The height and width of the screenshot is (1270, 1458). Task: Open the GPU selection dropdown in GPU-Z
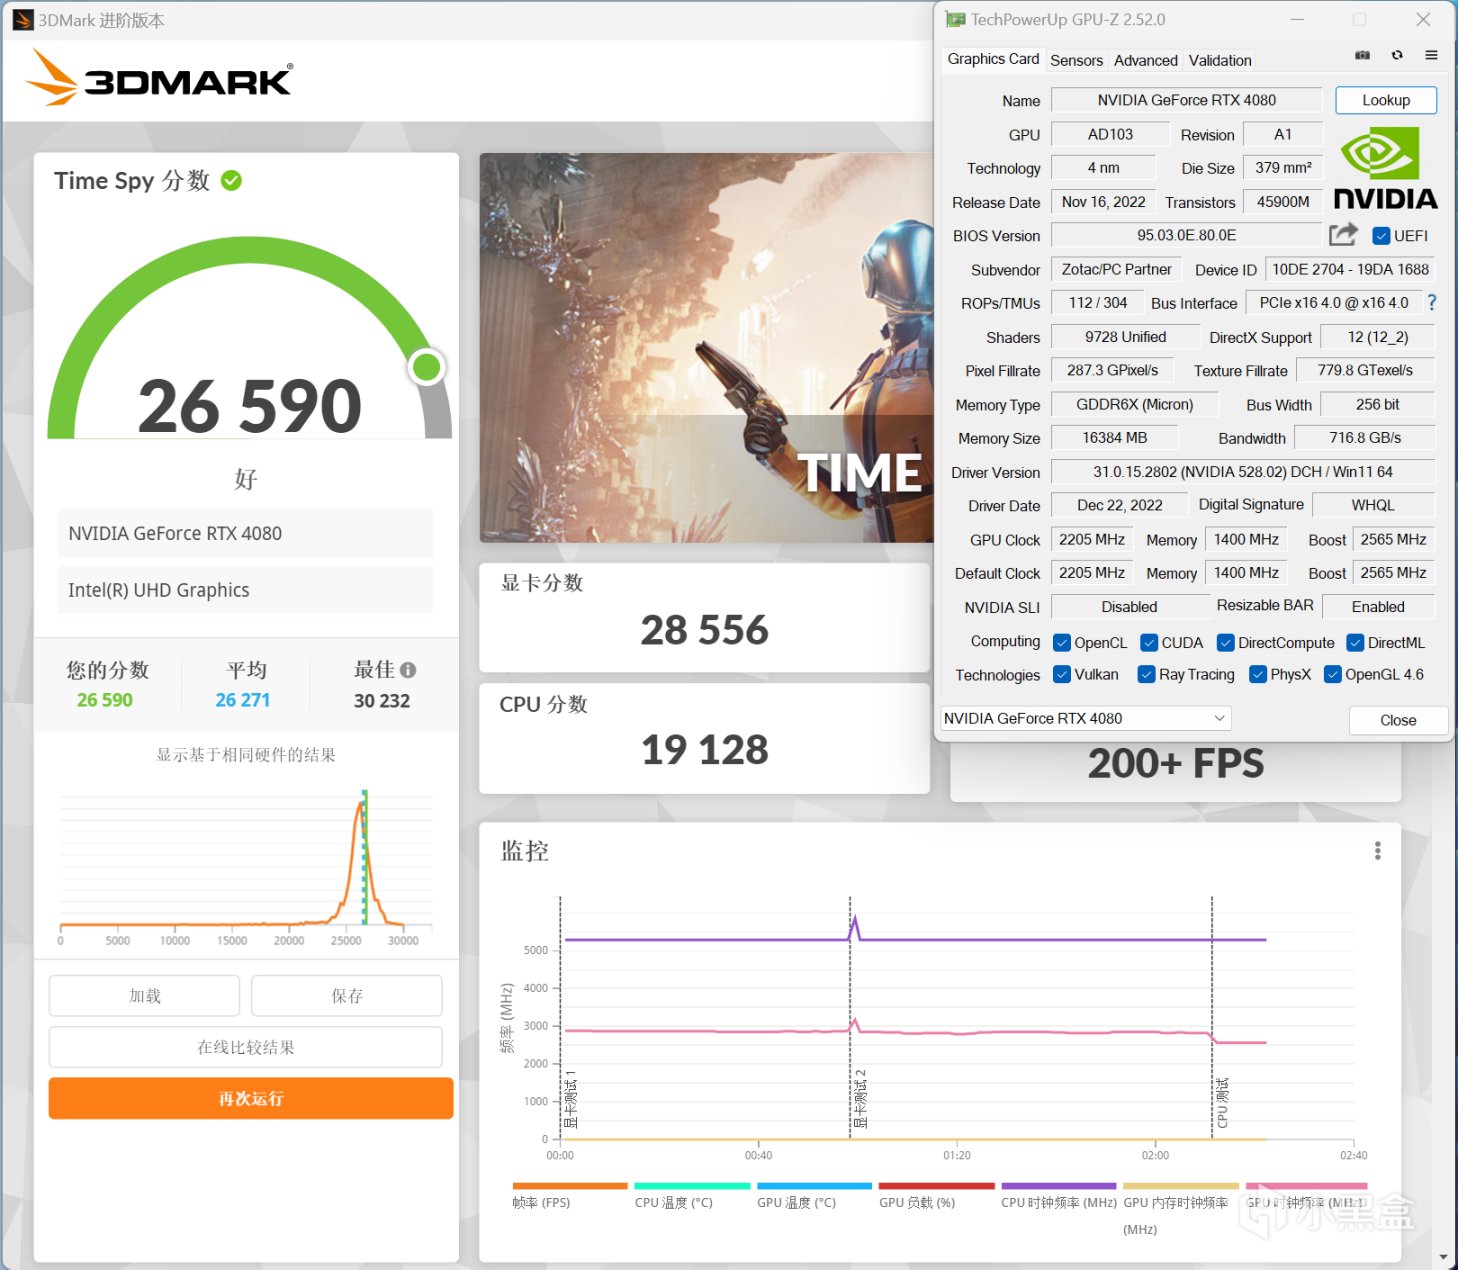click(x=1085, y=718)
